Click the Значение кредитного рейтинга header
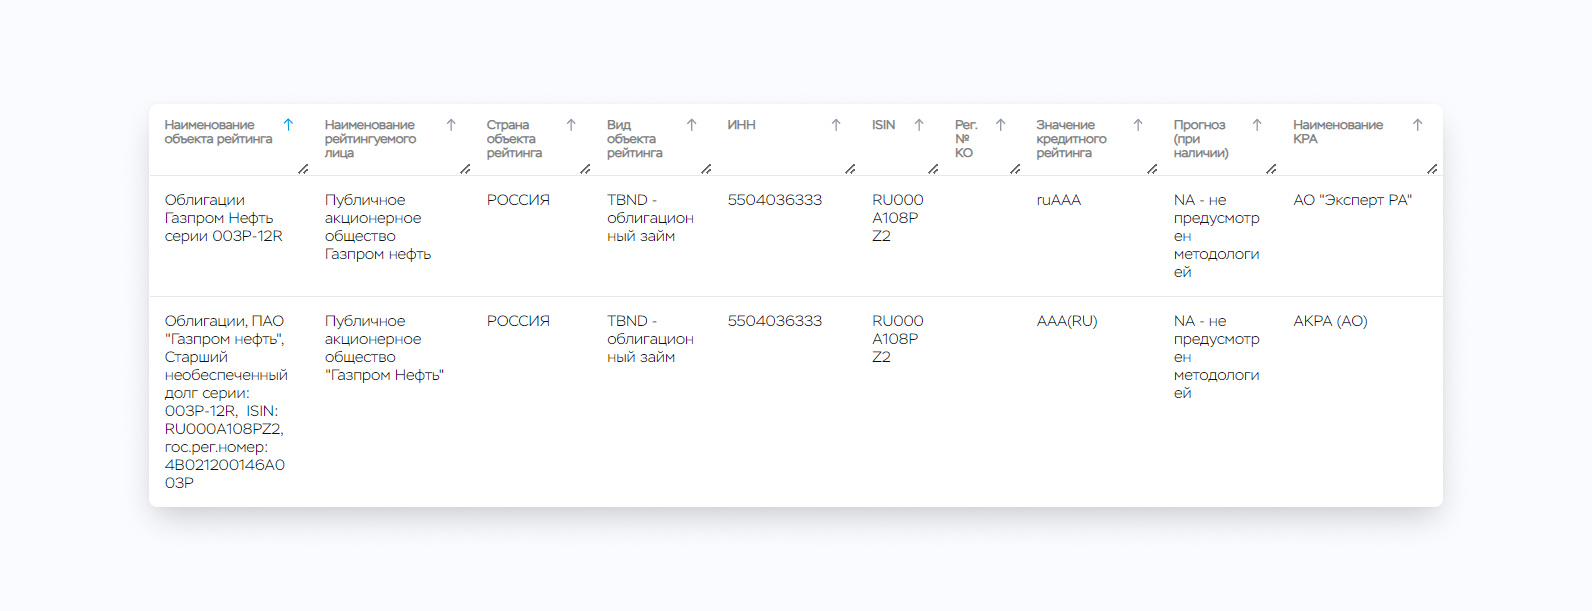1592x611 pixels. pyautogui.click(x=1071, y=139)
